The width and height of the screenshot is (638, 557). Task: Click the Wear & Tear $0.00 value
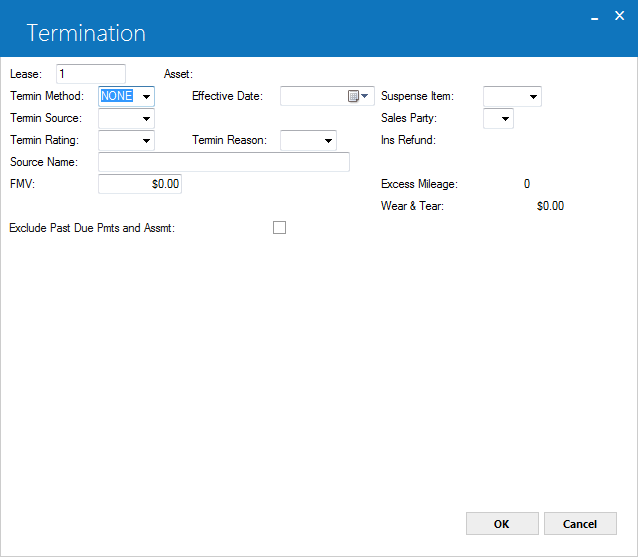click(x=551, y=206)
